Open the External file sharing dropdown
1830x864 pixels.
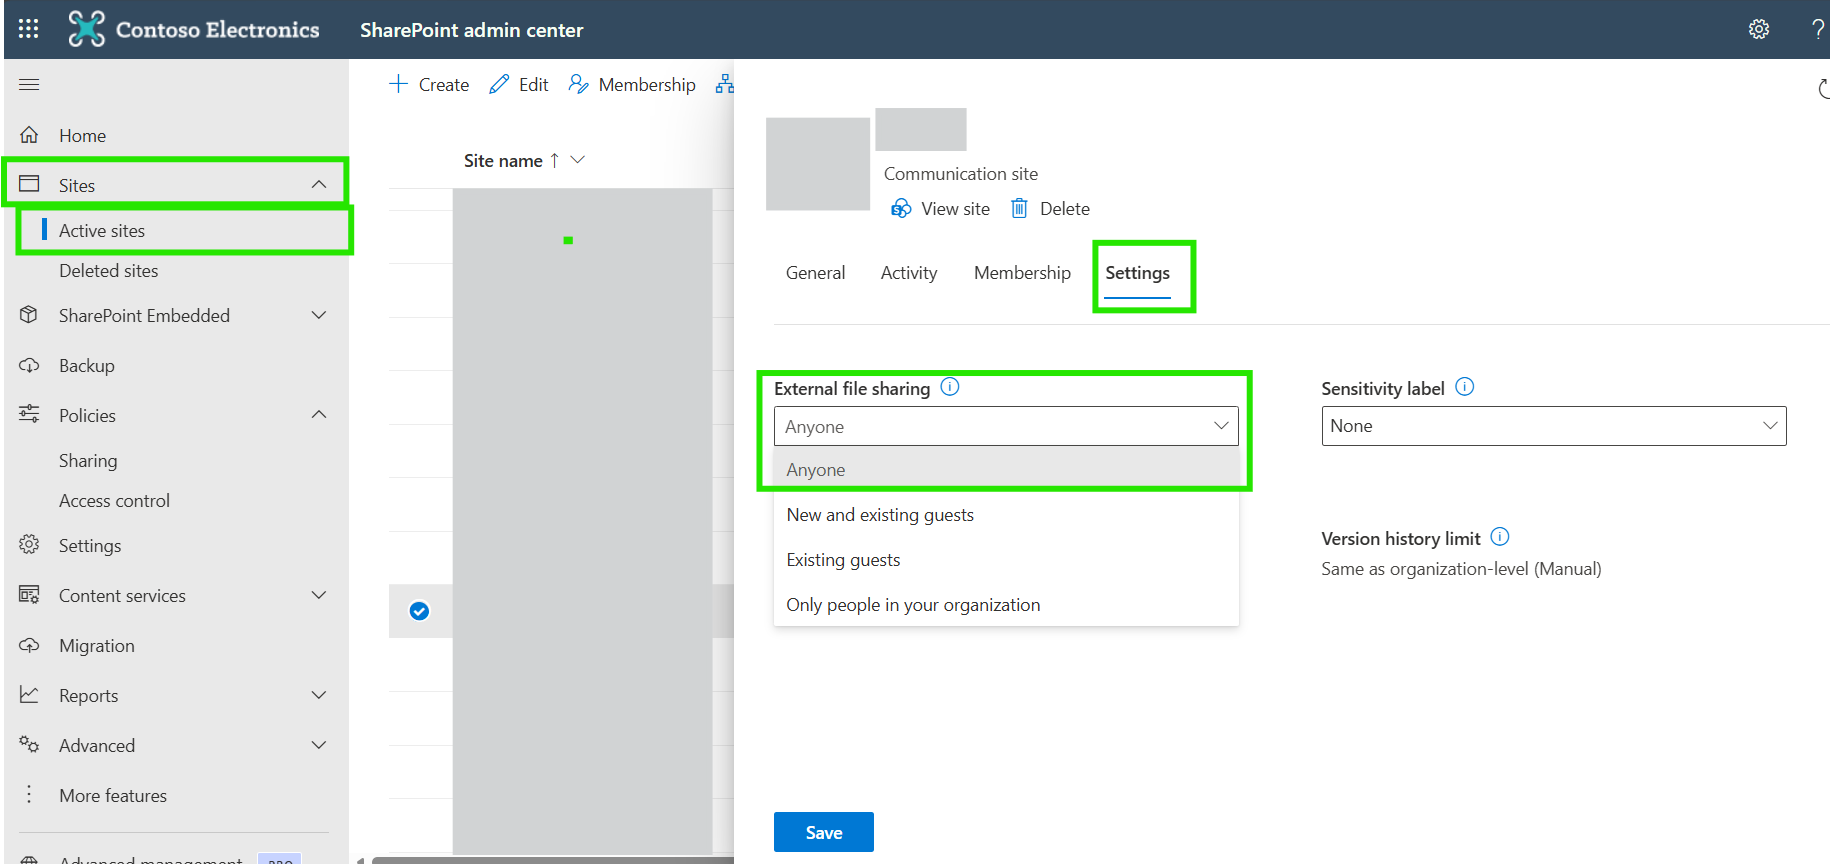pyautogui.click(x=1006, y=426)
